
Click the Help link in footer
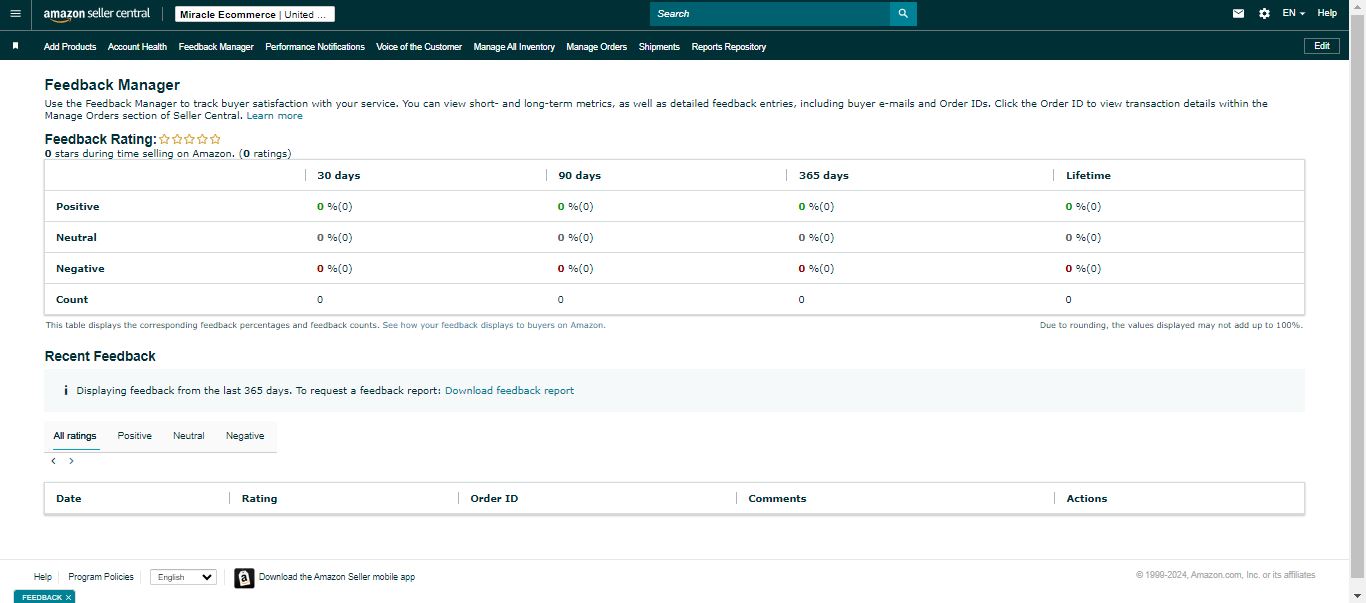click(x=42, y=577)
